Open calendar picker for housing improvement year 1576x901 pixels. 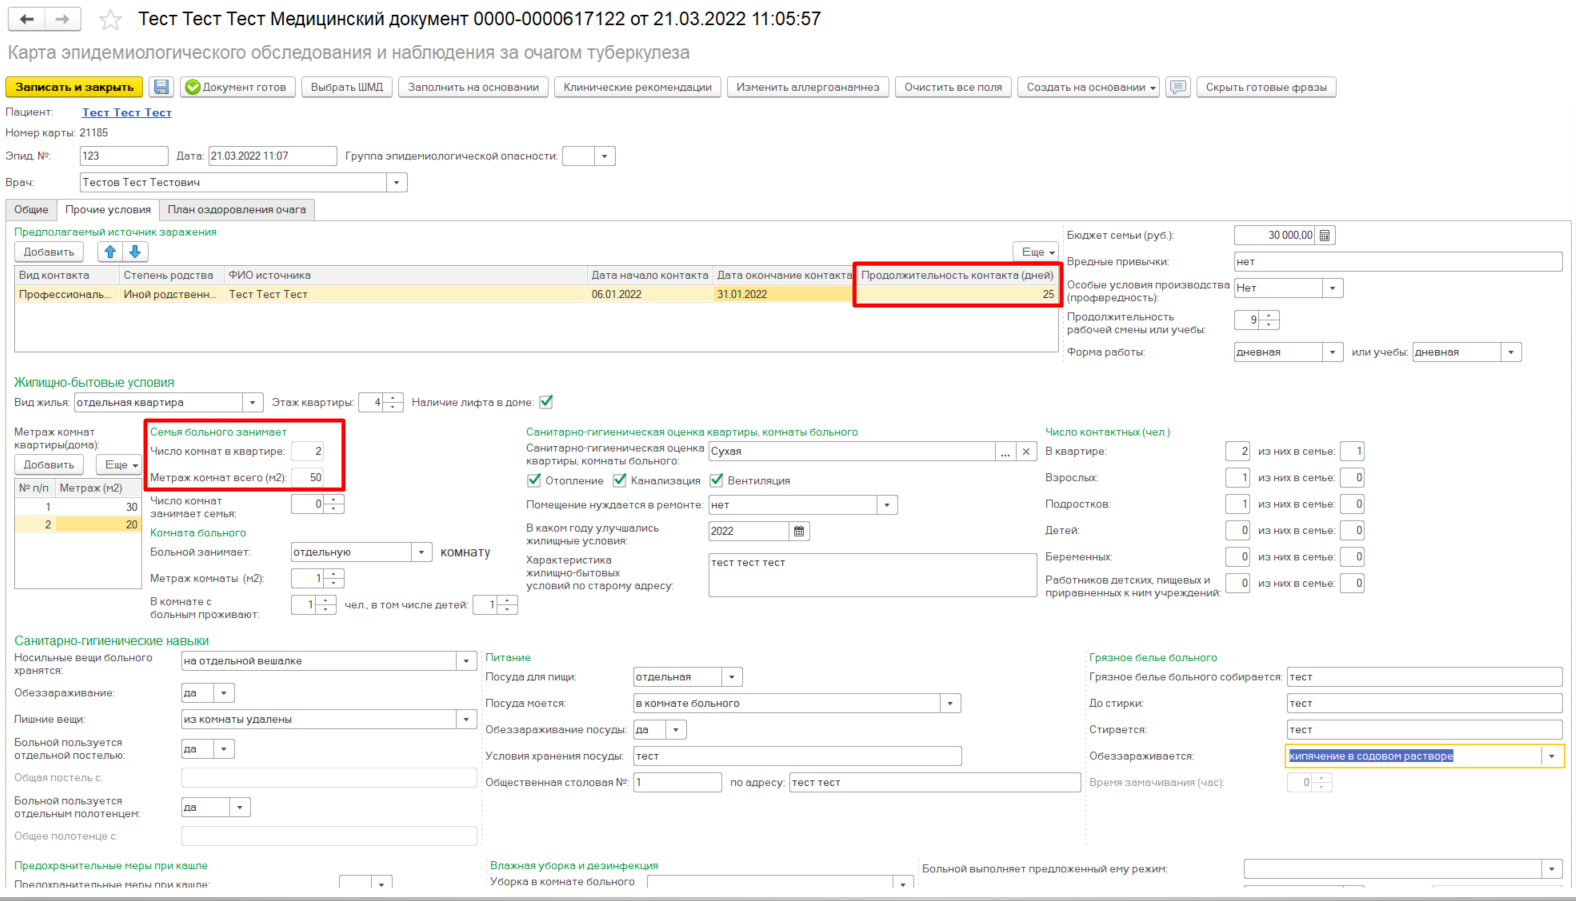click(799, 531)
